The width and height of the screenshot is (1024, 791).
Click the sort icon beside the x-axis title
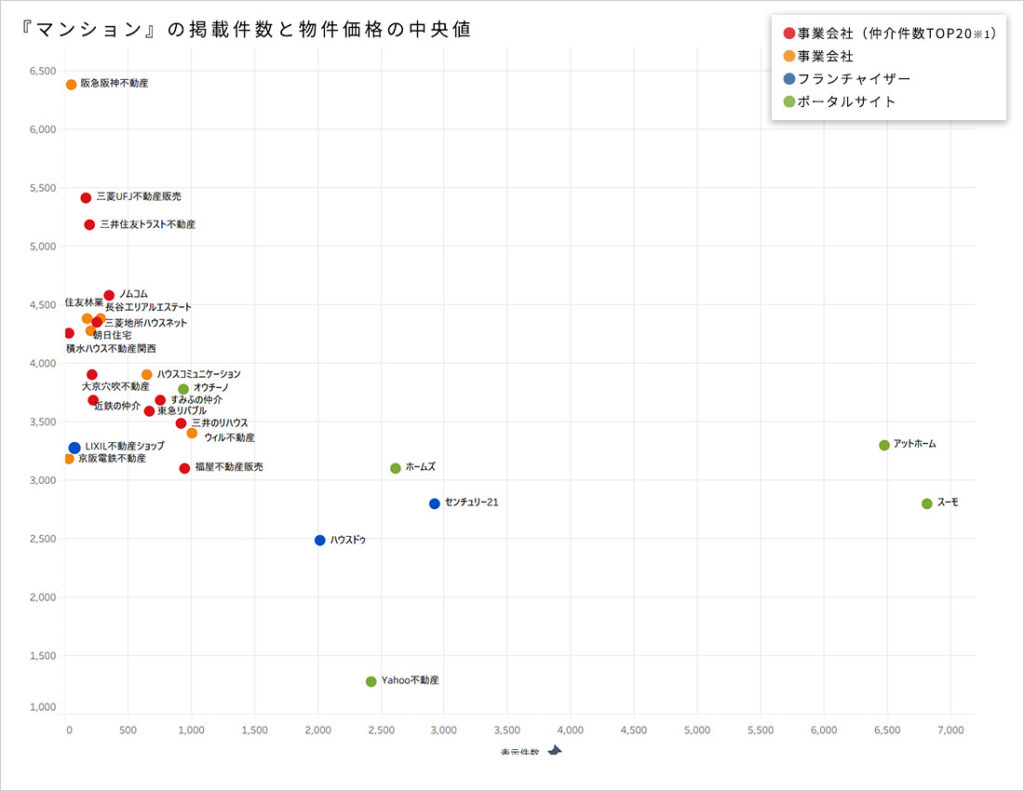pyautogui.click(x=554, y=753)
